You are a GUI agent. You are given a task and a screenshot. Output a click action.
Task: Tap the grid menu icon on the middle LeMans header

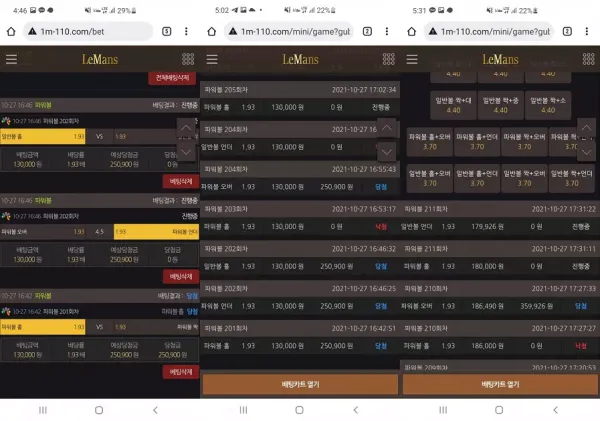click(x=388, y=59)
